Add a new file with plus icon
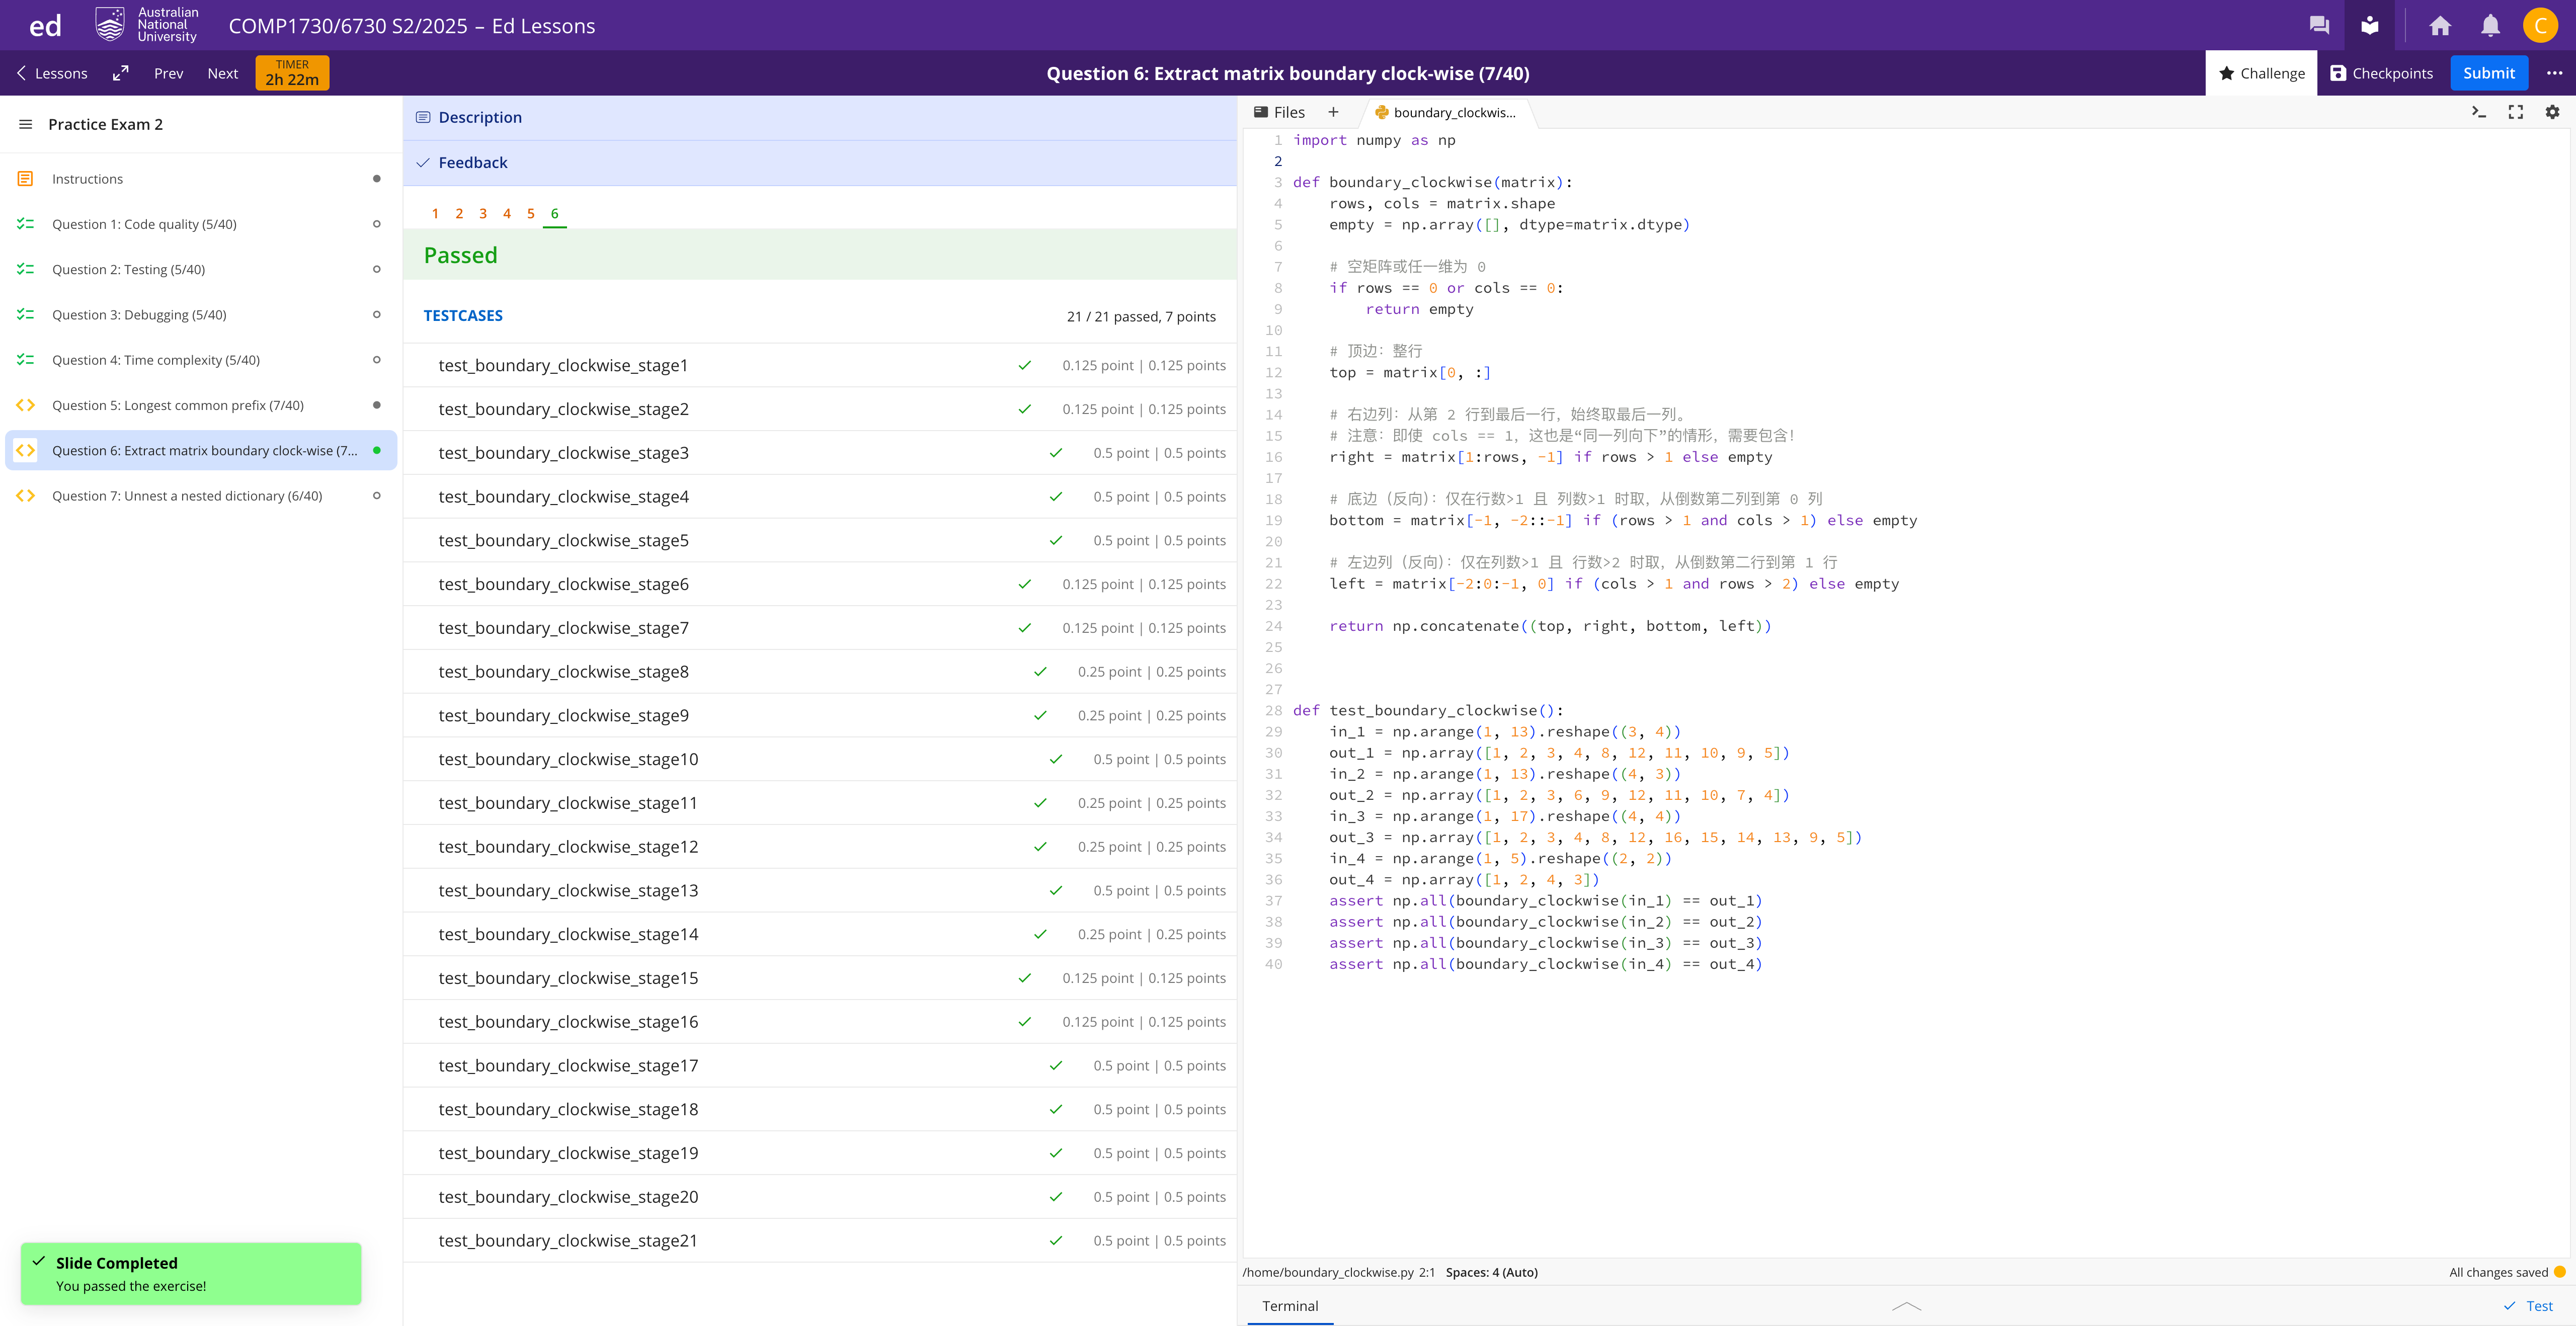 [1333, 112]
